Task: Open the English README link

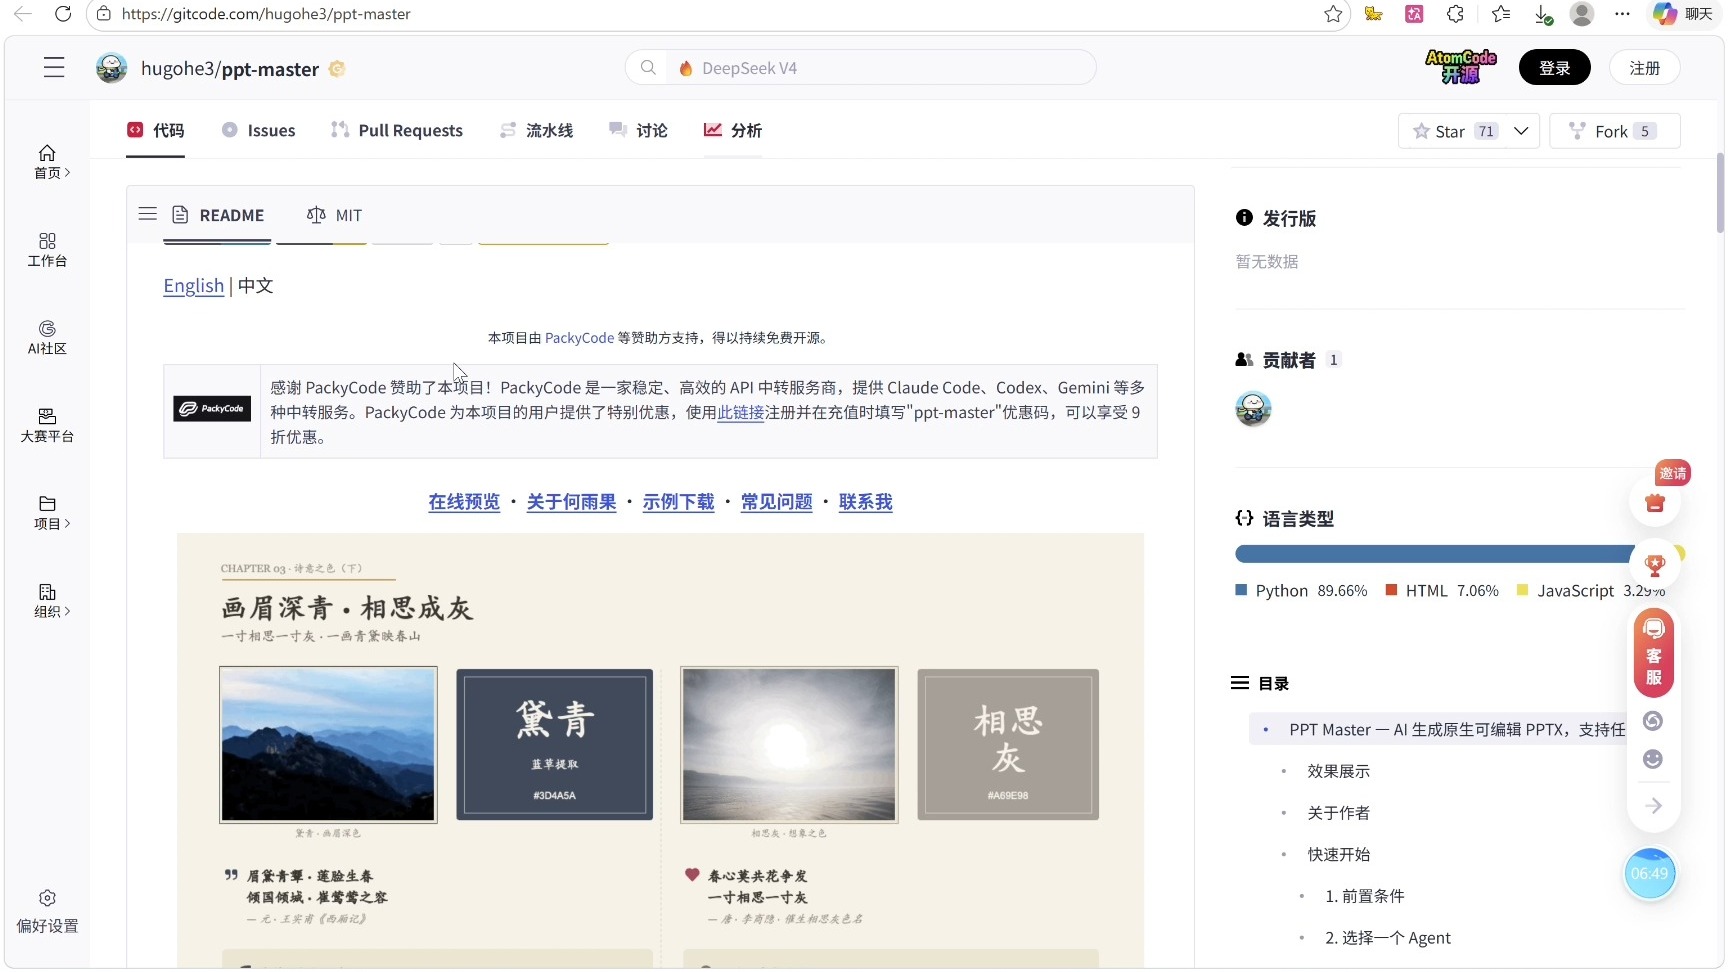Action: (194, 286)
